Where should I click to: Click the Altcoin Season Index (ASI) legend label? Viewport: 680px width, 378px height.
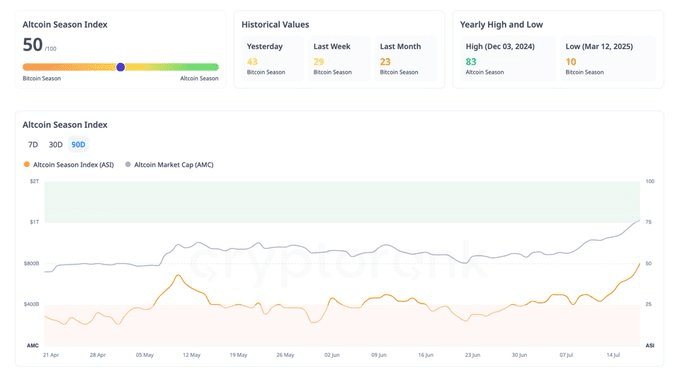[73, 165]
